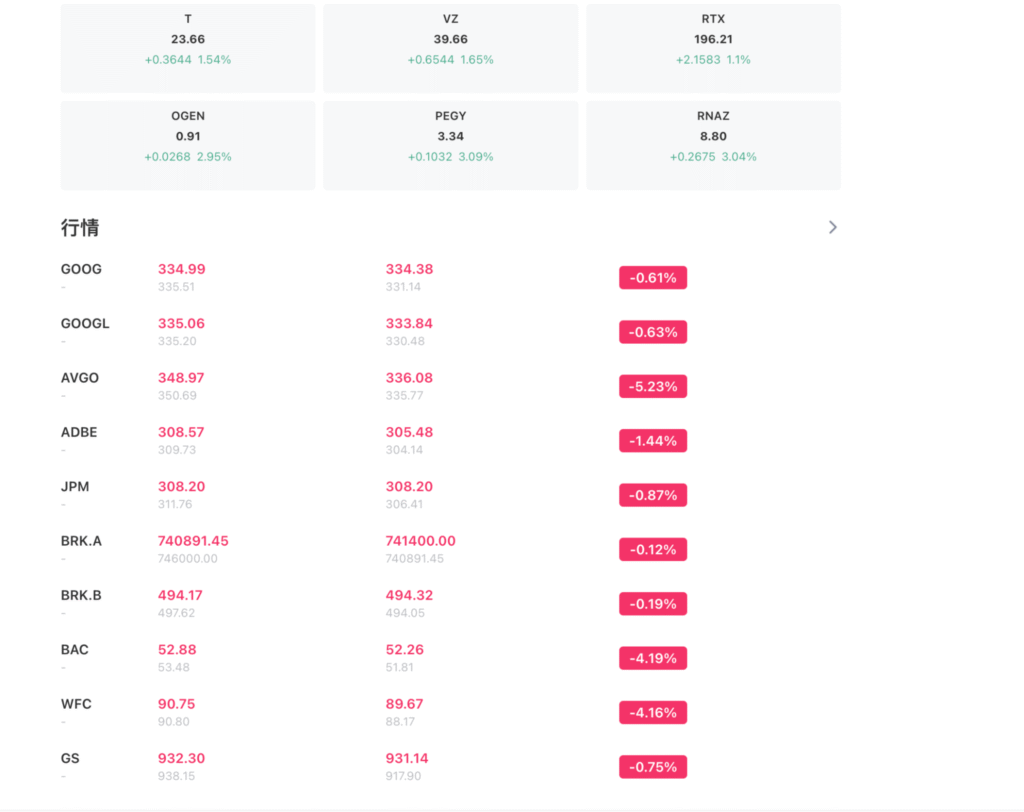
Task: Click the 行情 section heading
Action: 80,228
